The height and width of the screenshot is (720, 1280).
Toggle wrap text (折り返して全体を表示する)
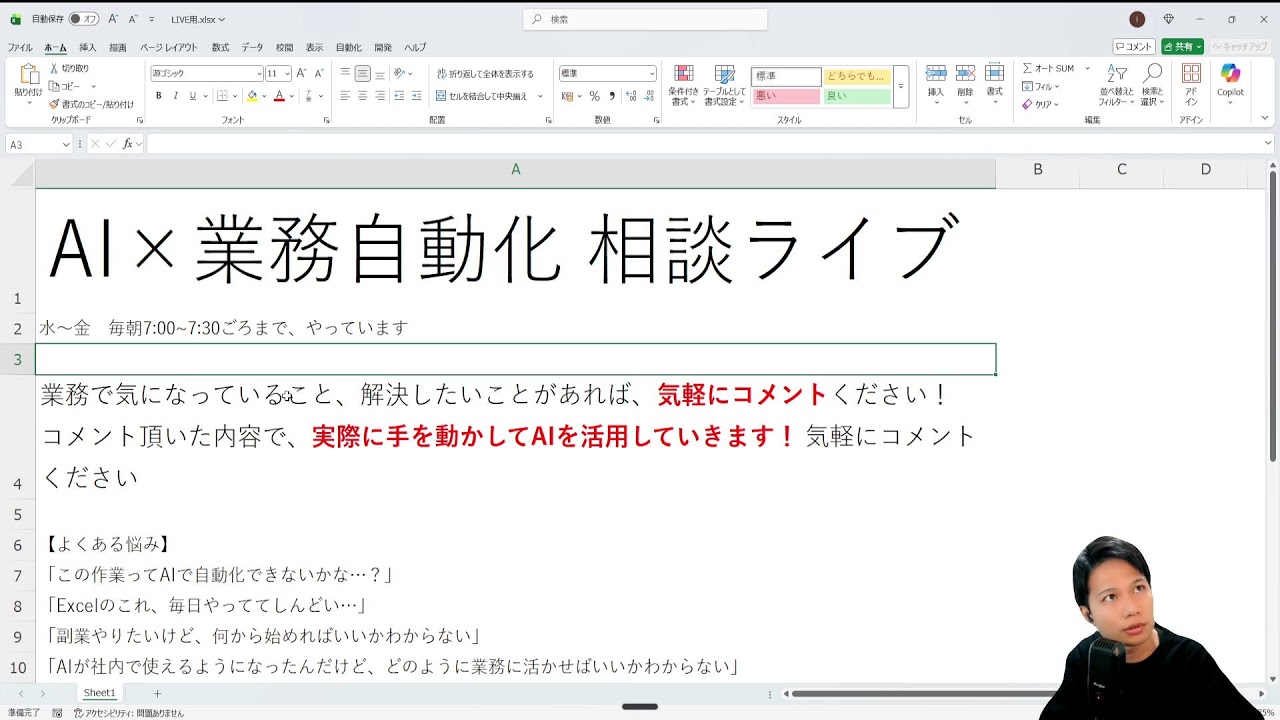pos(486,74)
